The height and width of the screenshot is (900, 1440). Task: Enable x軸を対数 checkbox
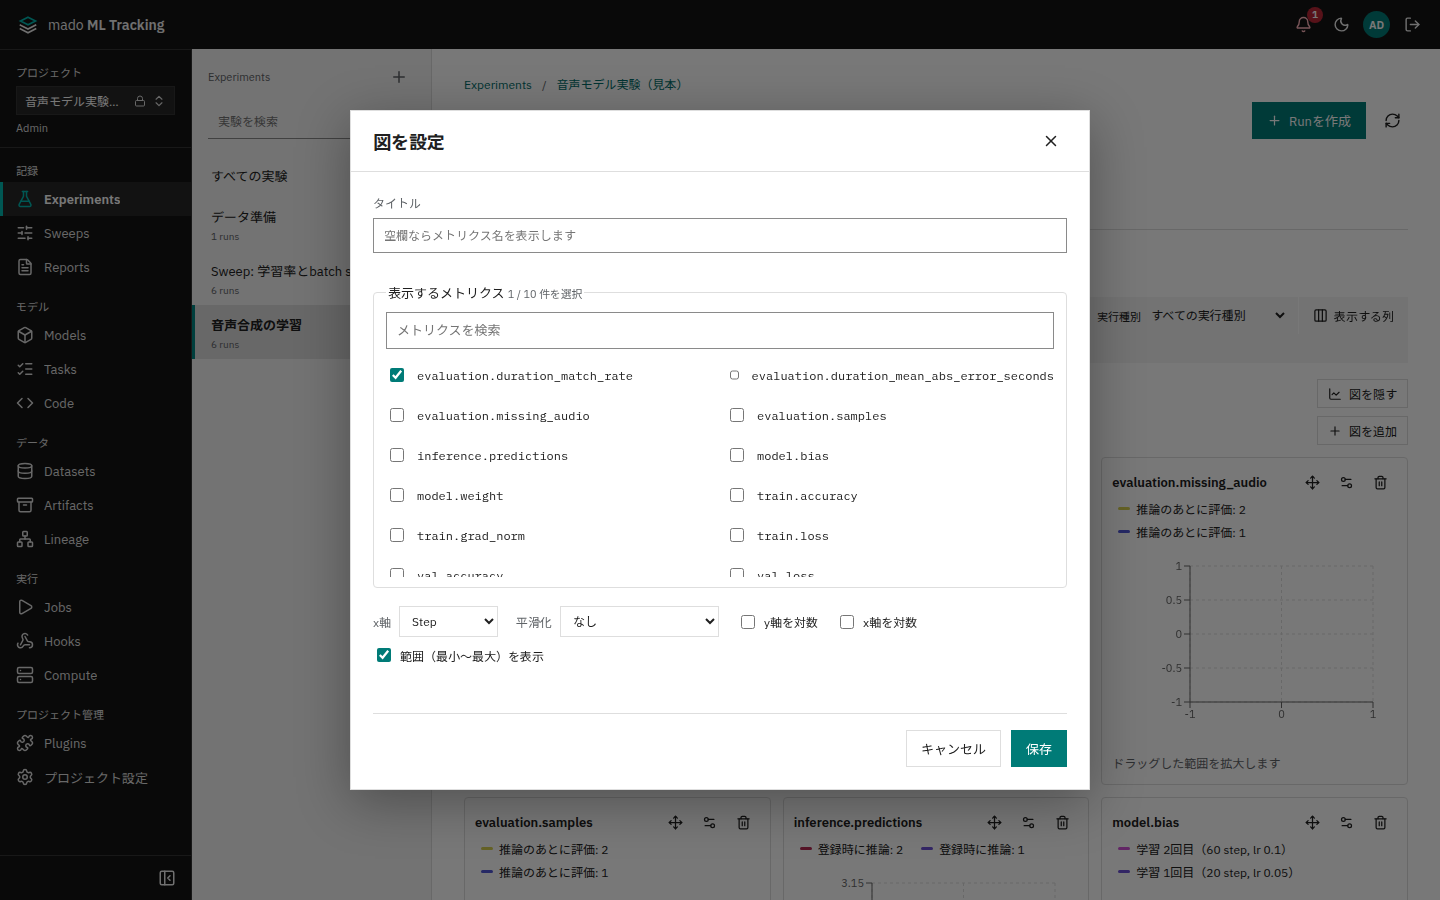pos(847,622)
